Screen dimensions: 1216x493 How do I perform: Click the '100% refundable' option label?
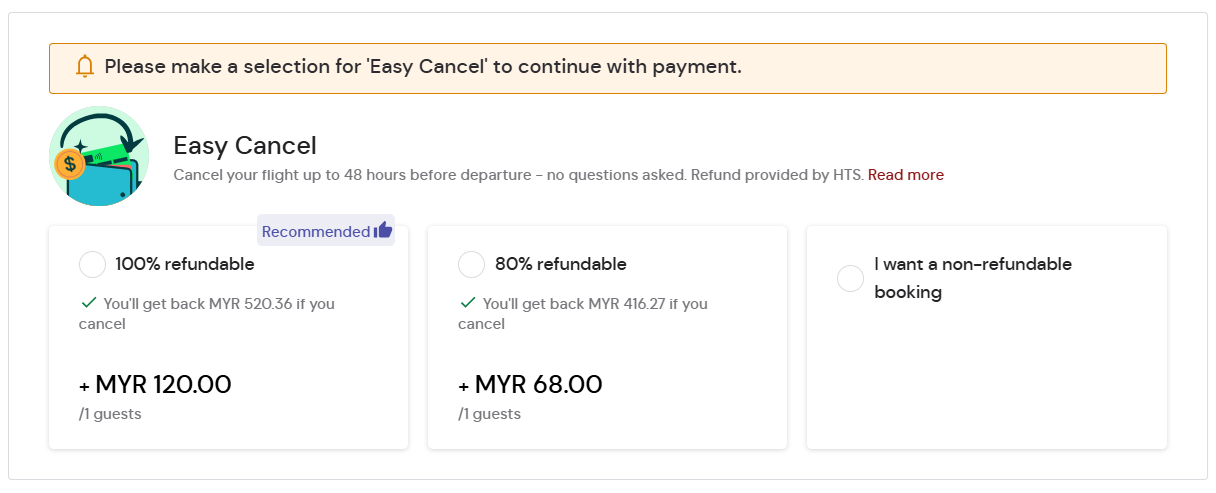(x=185, y=265)
